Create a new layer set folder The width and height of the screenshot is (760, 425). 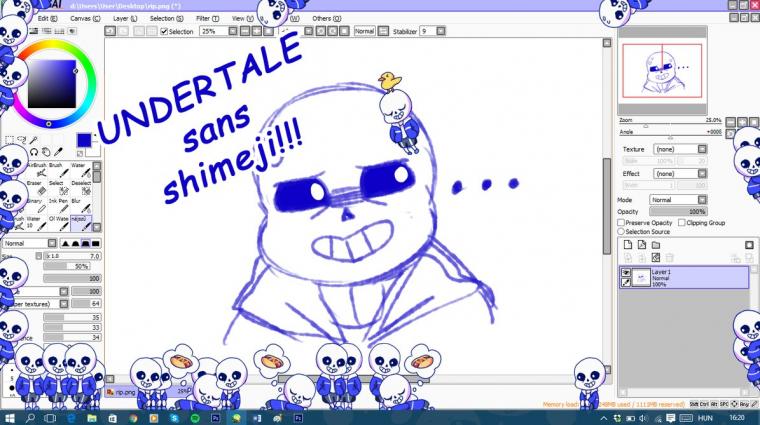pos(656,245)
